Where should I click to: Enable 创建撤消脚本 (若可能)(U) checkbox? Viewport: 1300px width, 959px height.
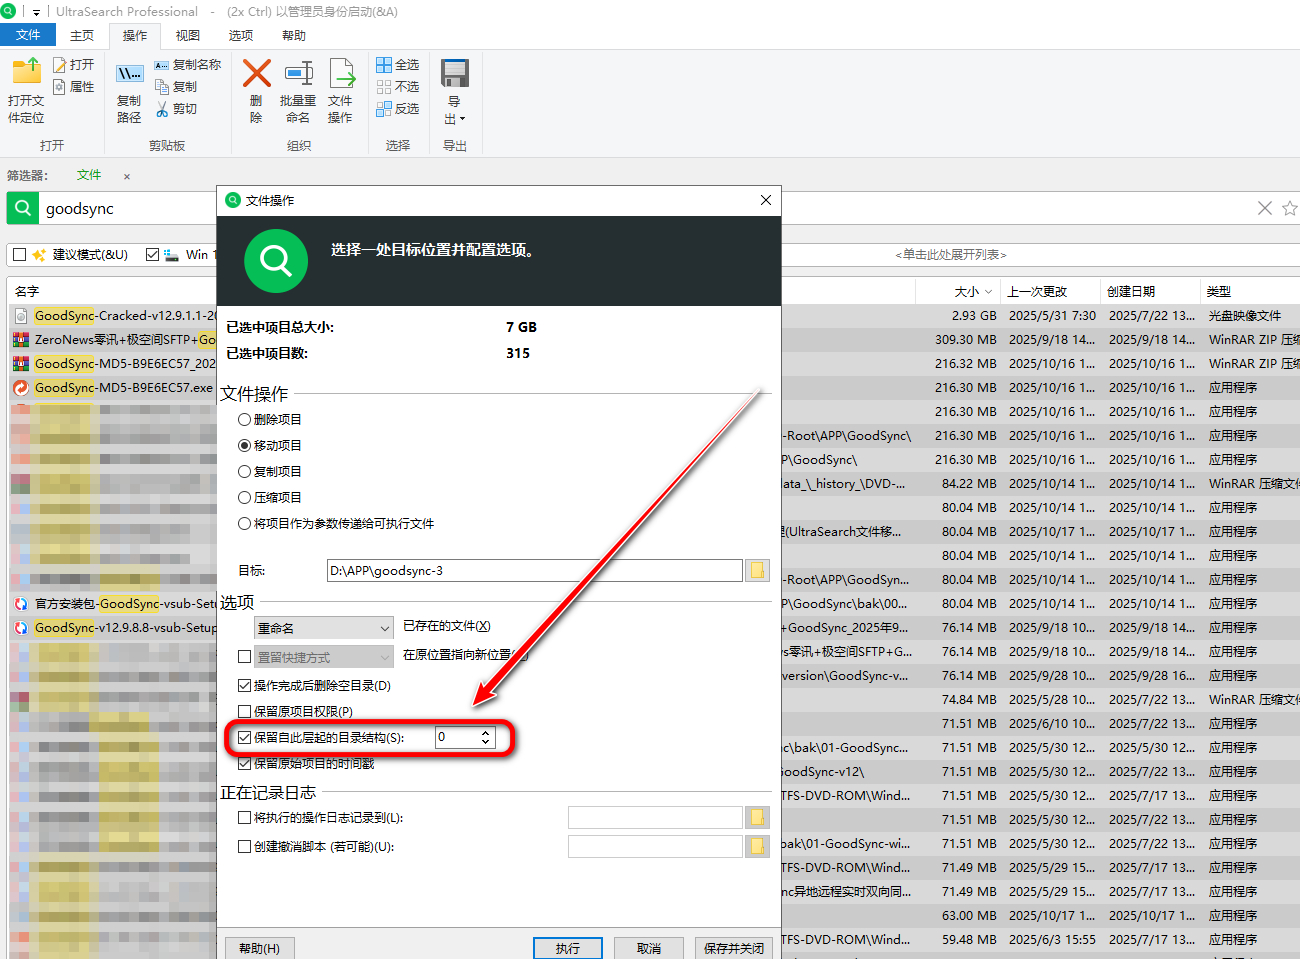point(244,846)
